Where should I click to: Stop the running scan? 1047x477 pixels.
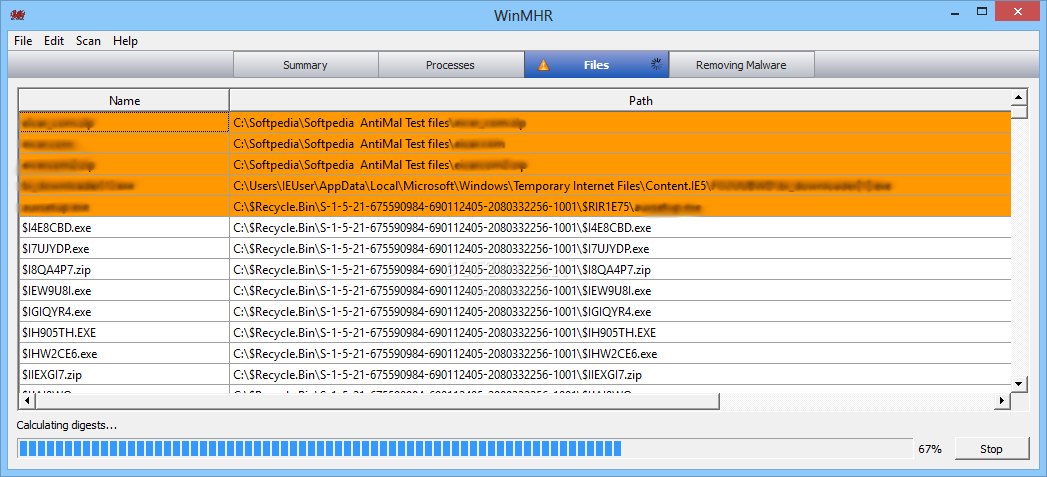pos(991,449)
